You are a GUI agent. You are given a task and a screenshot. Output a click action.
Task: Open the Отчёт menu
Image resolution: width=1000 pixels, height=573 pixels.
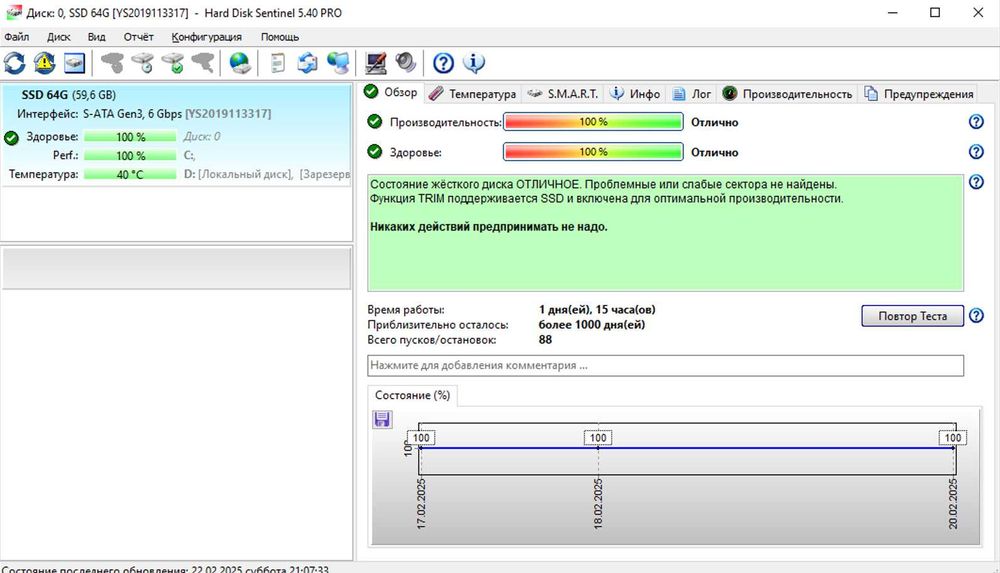coord(138,37)
